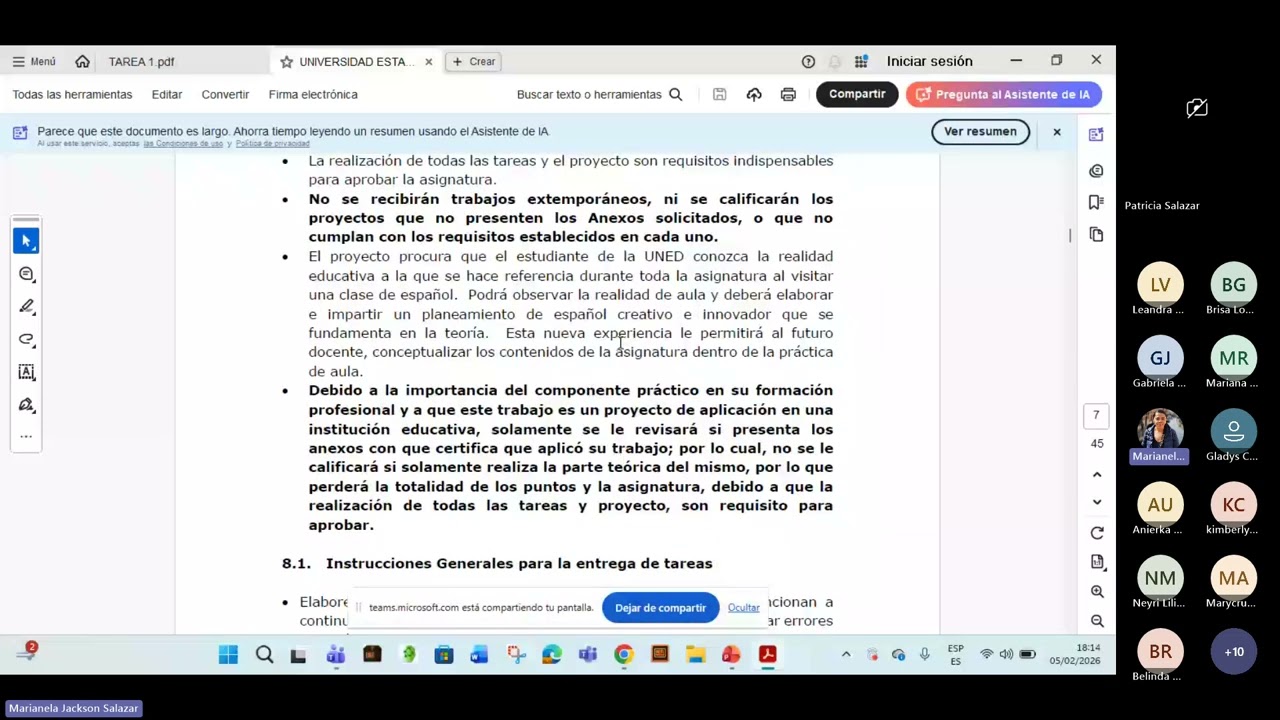This screenshot has height=720, width=1280.
Task: Click ESP ES language indicator
Action: pos(955,655)
